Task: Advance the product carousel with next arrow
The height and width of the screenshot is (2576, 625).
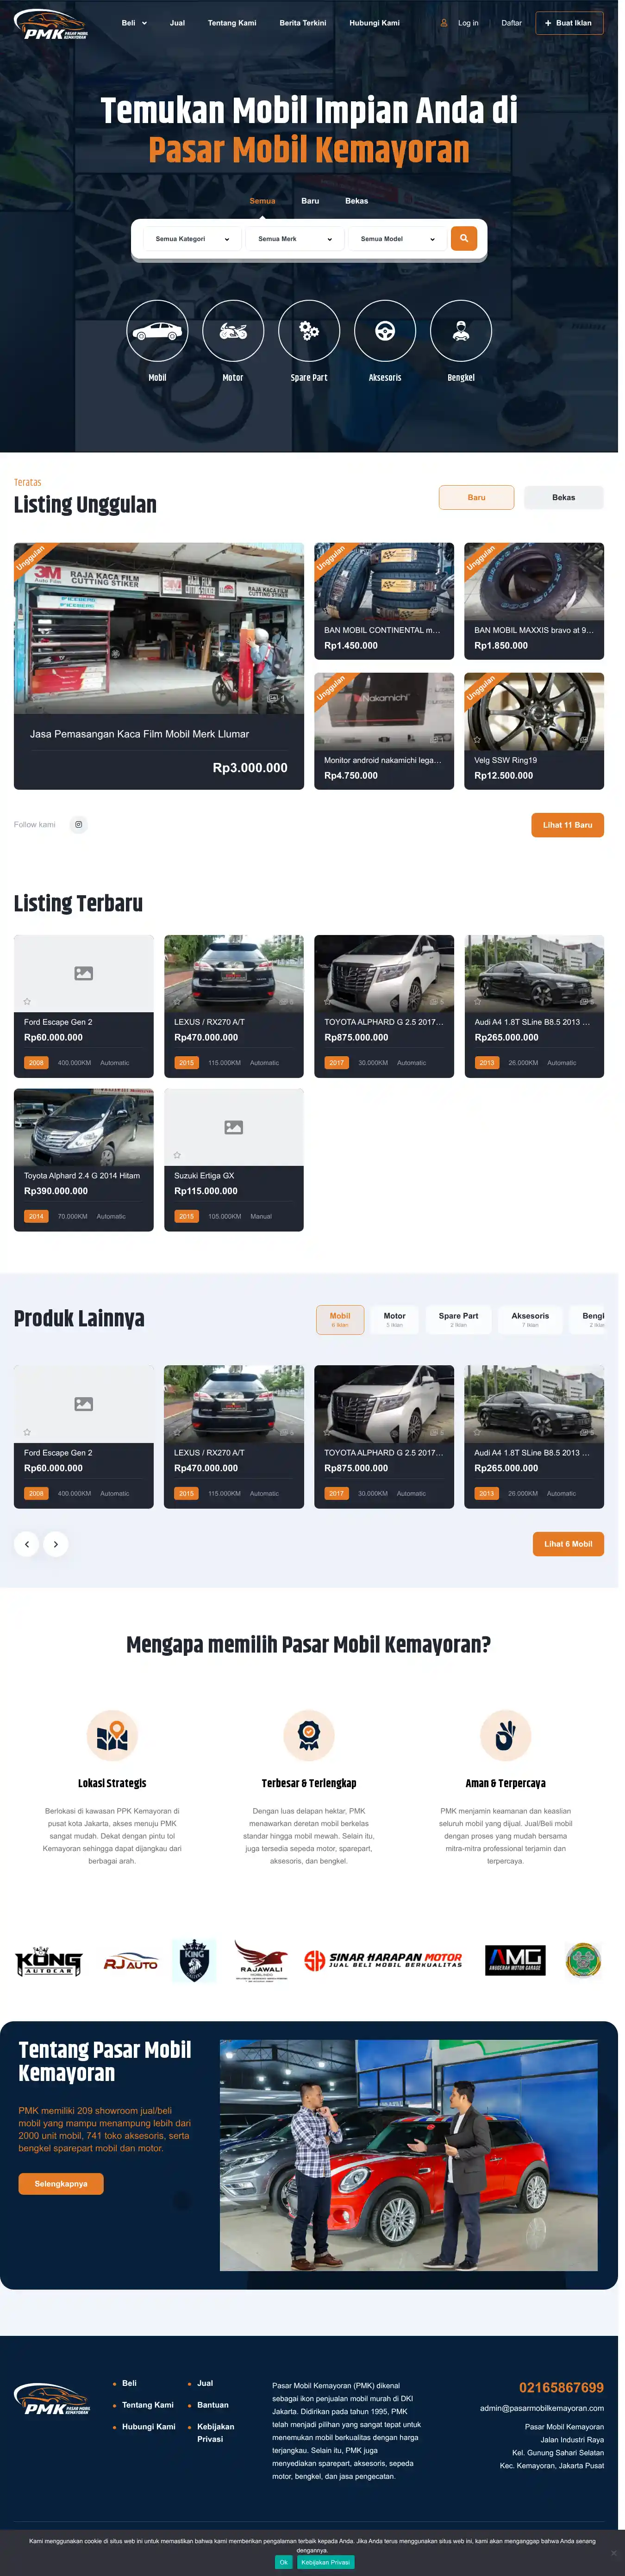Action: (56, 1544)
